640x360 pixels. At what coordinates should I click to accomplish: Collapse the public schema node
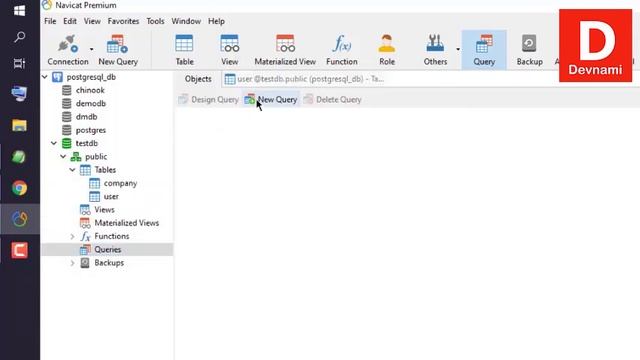click(x=63, y=157)
